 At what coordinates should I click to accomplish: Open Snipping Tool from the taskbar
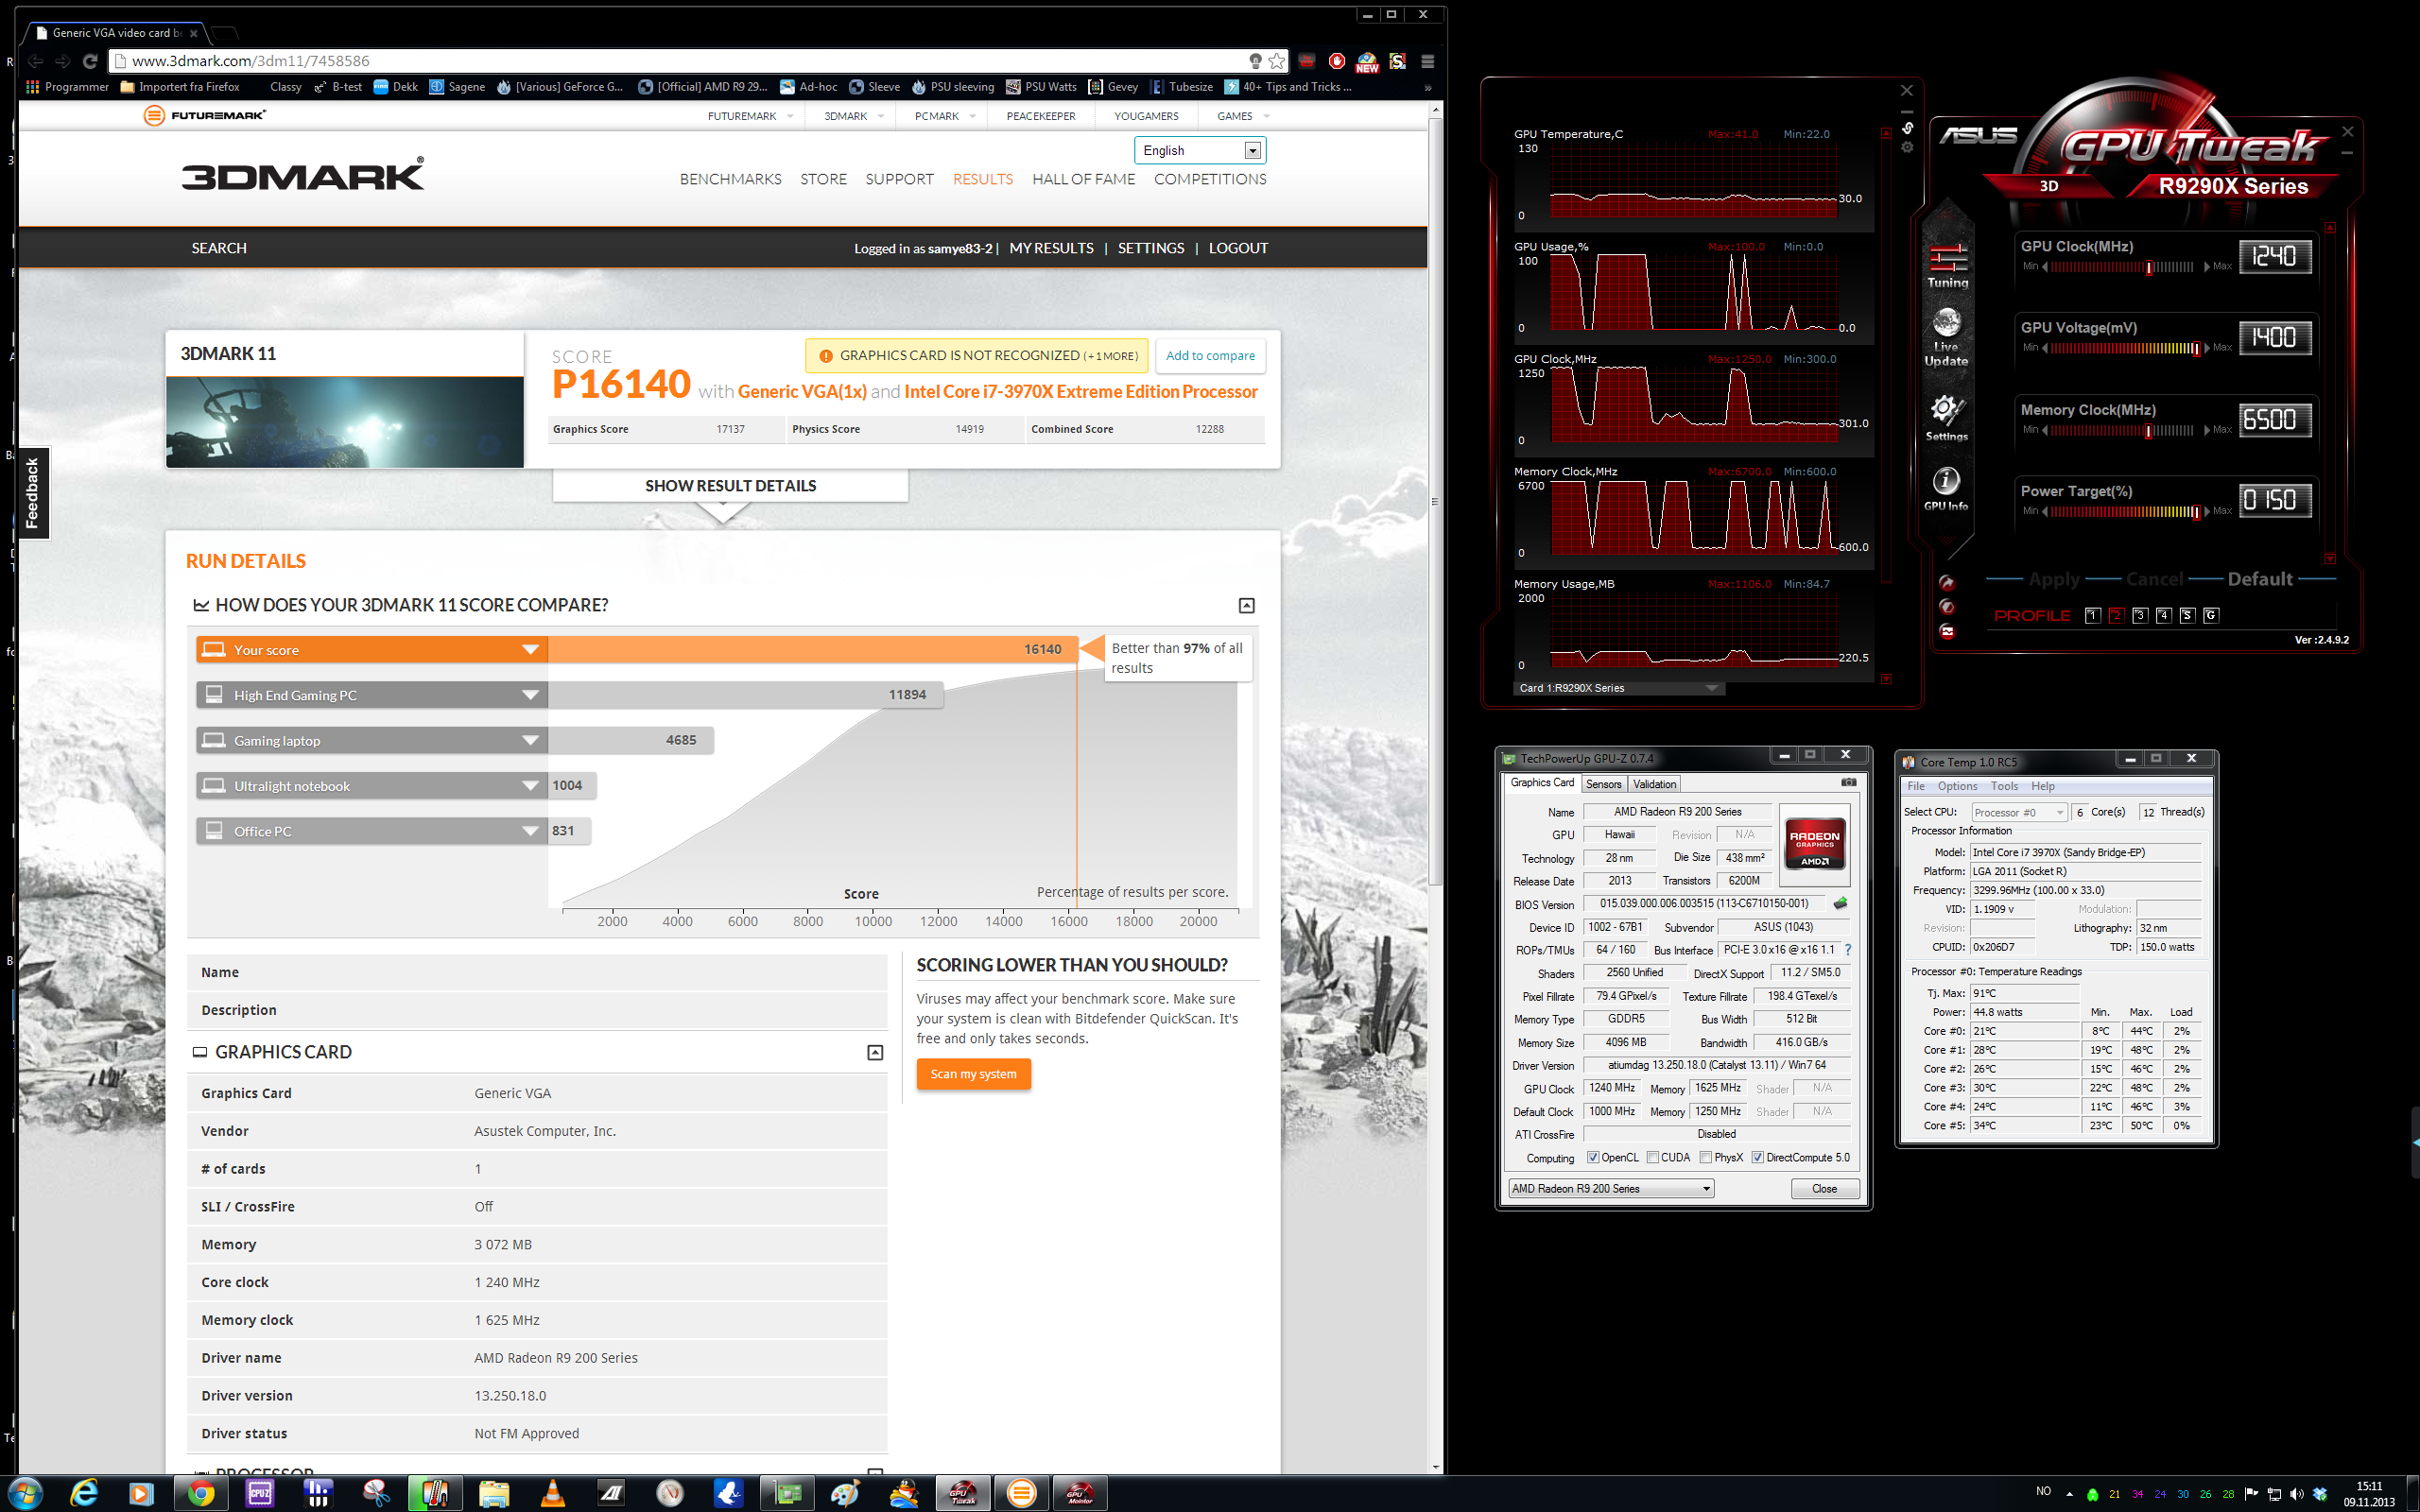click(376, 1493)
